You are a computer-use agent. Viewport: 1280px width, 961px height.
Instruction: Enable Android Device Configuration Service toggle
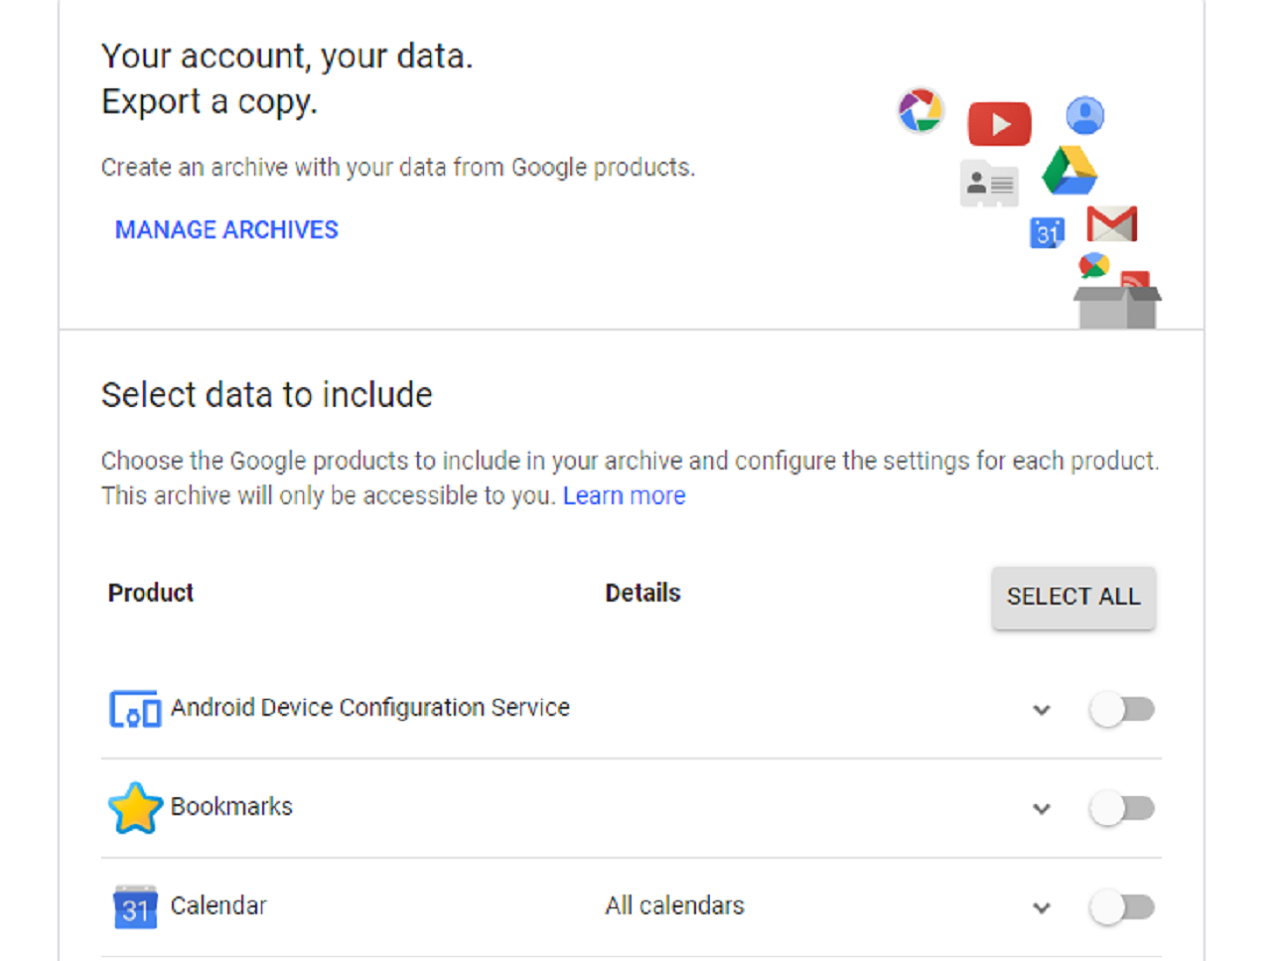click(1122, 710)
